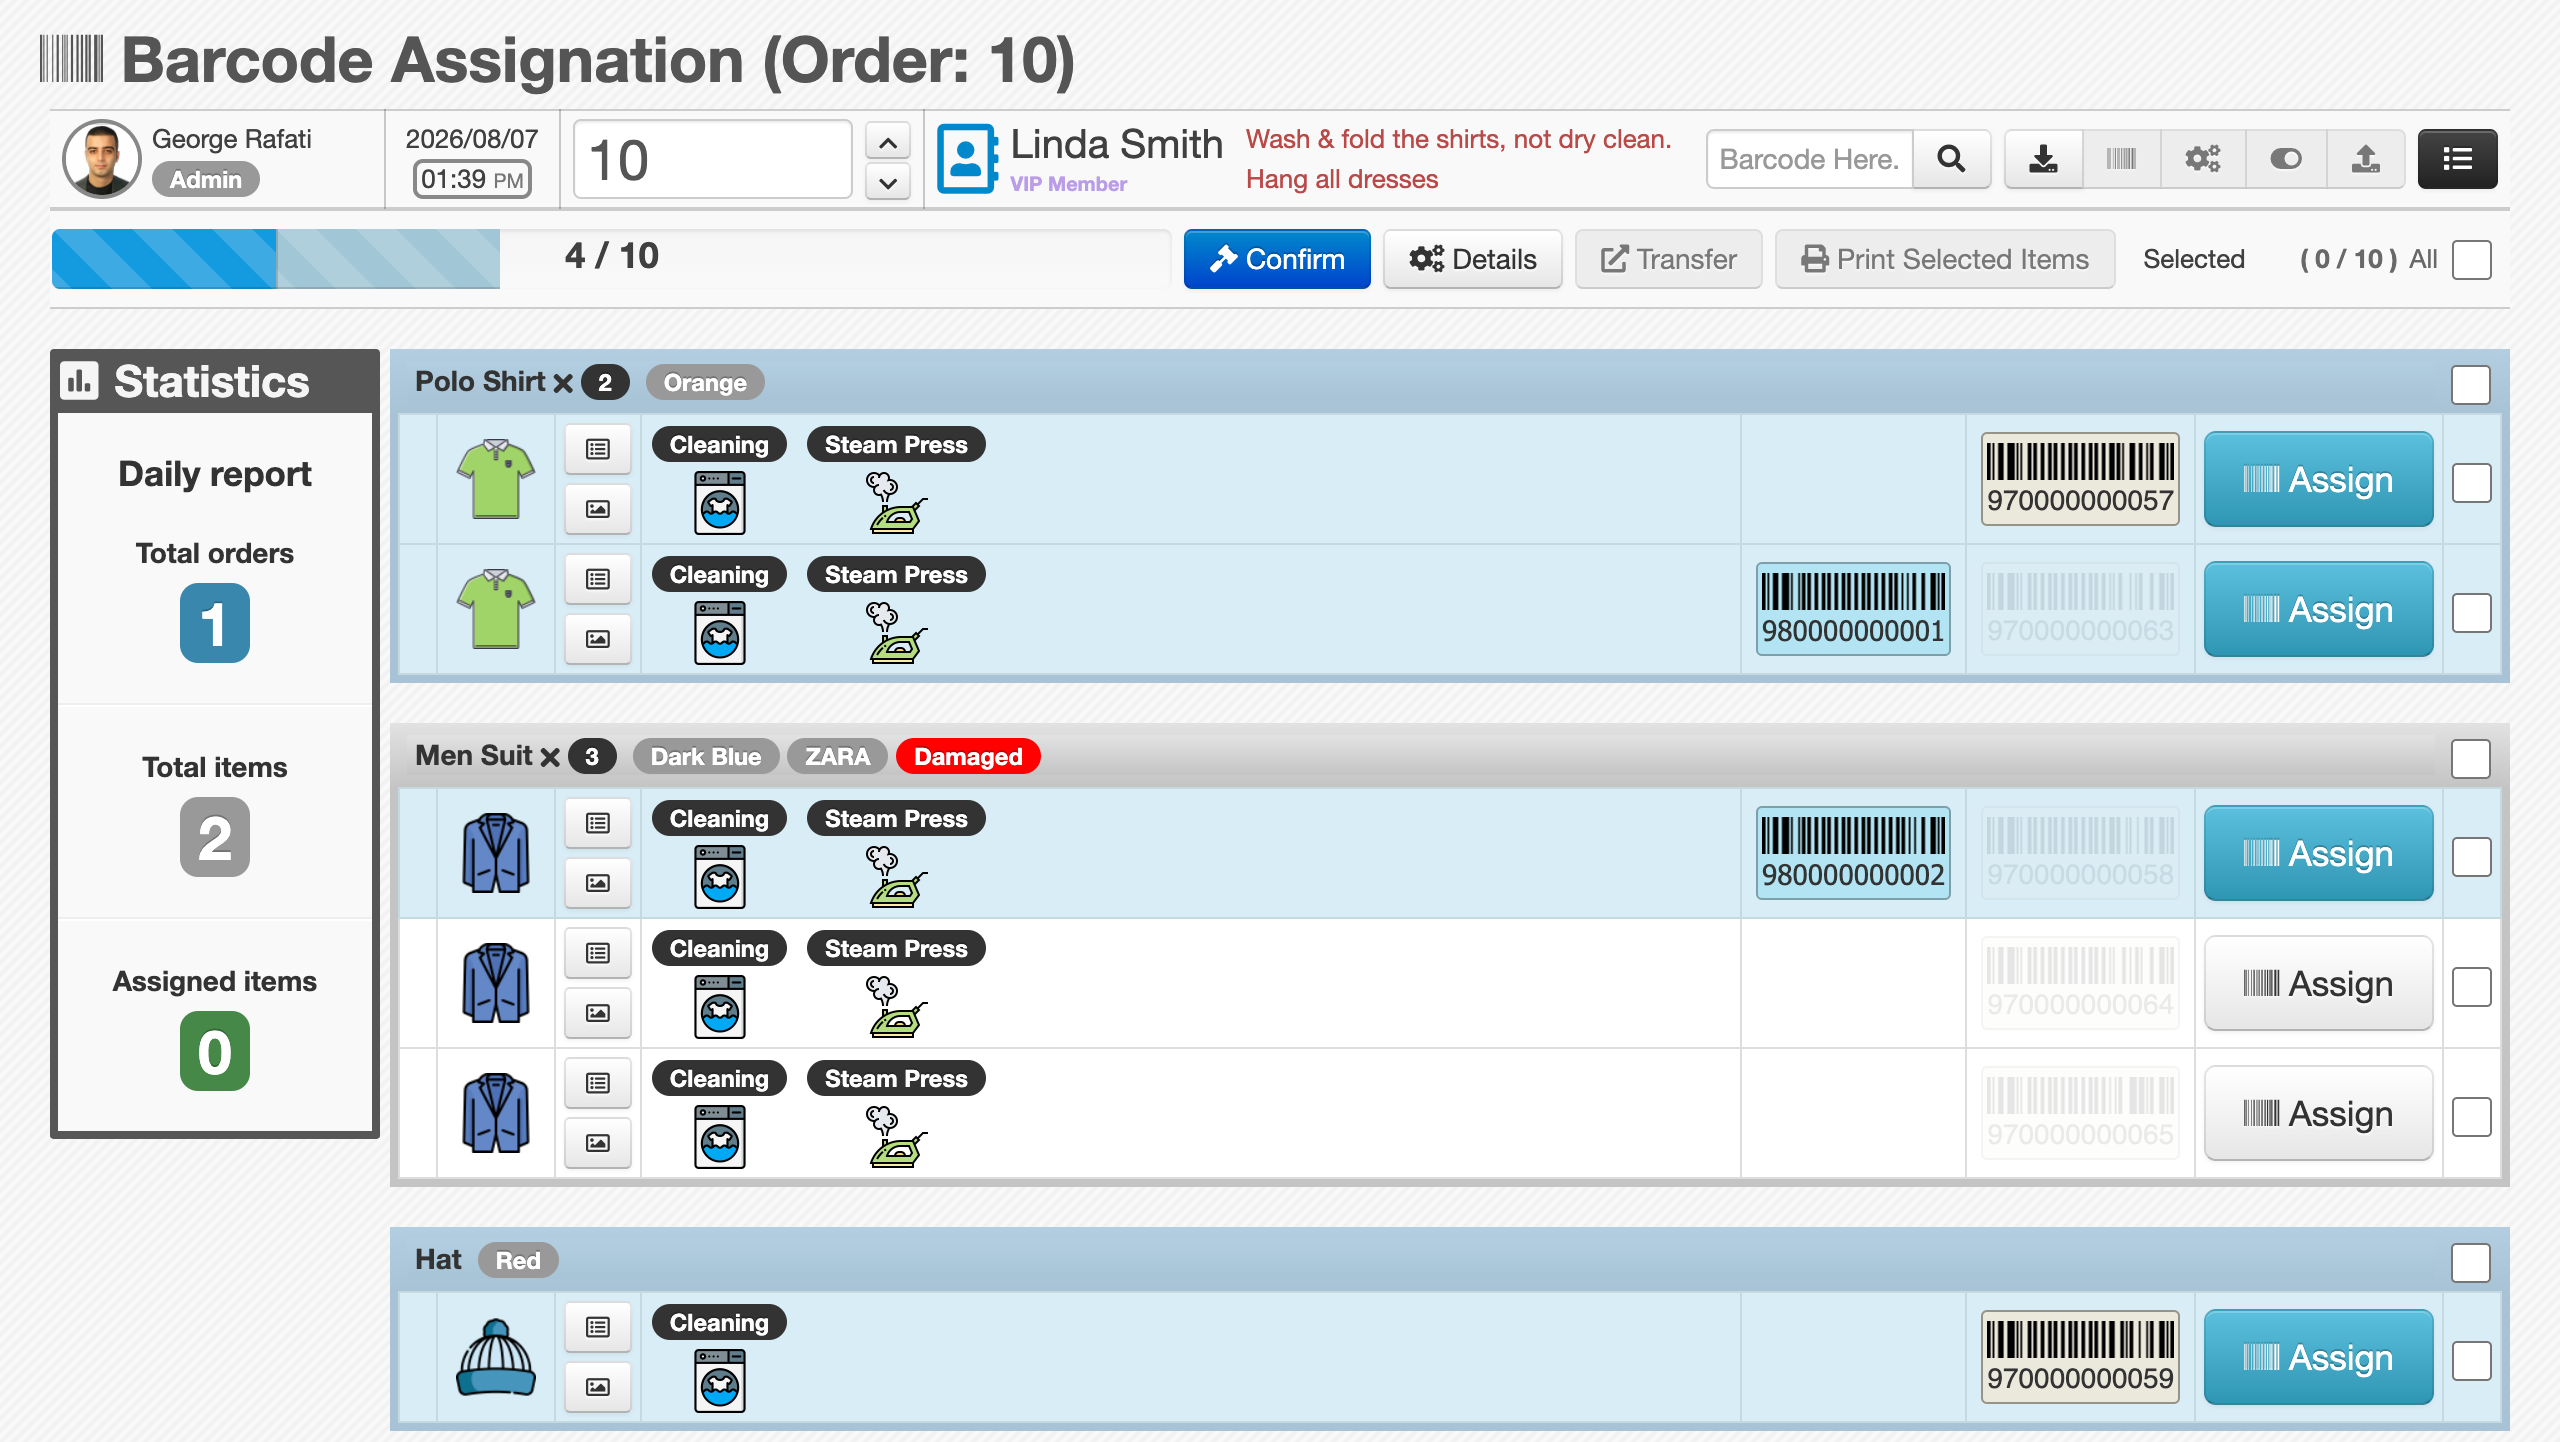This screenshot has width=2560, height=1442.
Task: Assign barcode 970000000064 to Men Suit
Action: point(2318,983)
